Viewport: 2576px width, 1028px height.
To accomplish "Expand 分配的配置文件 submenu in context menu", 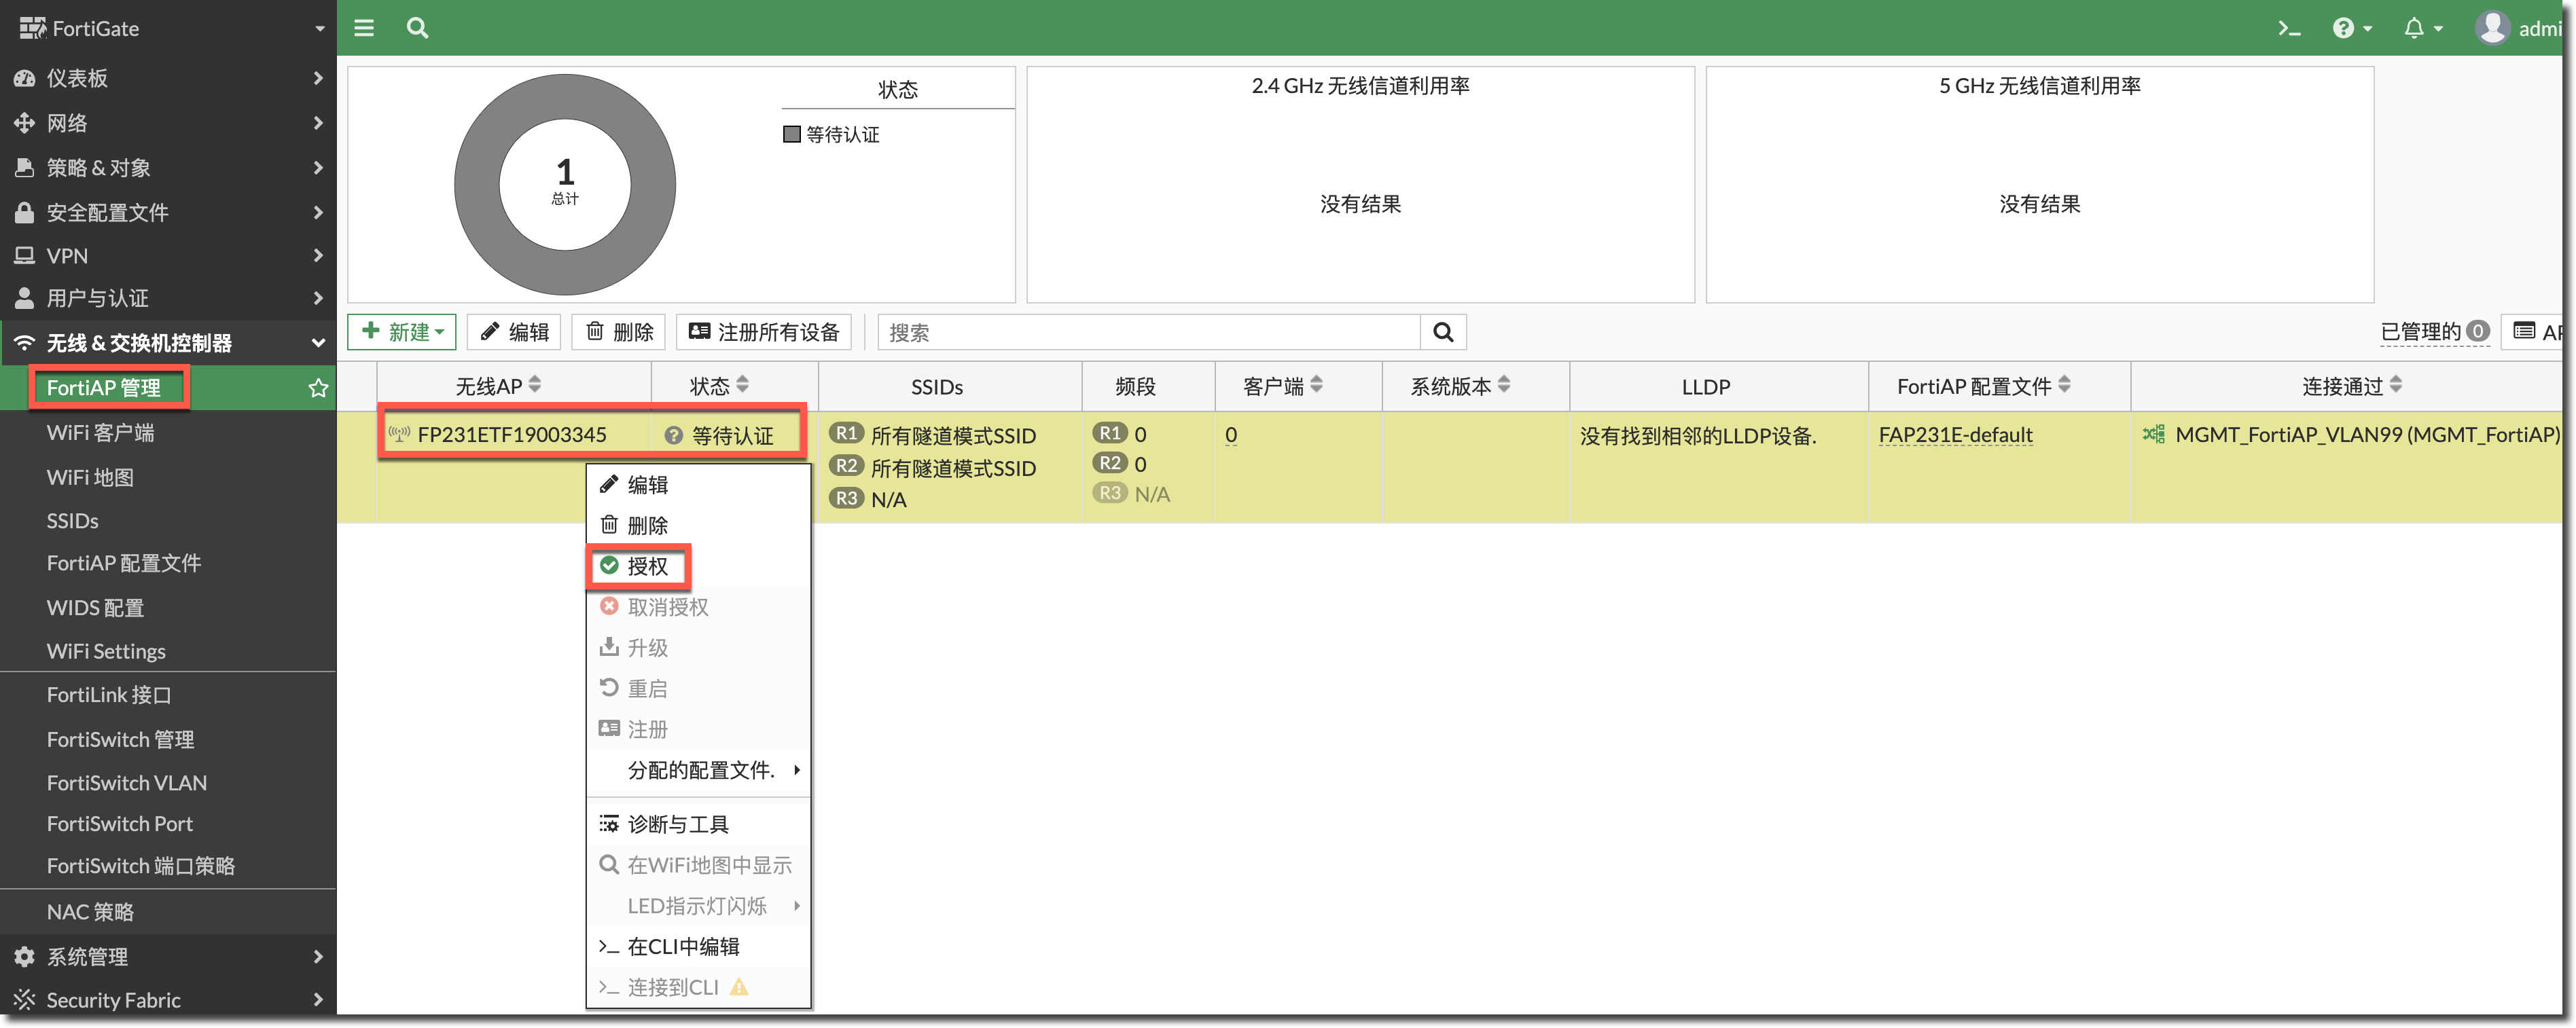I will (701, 770).
